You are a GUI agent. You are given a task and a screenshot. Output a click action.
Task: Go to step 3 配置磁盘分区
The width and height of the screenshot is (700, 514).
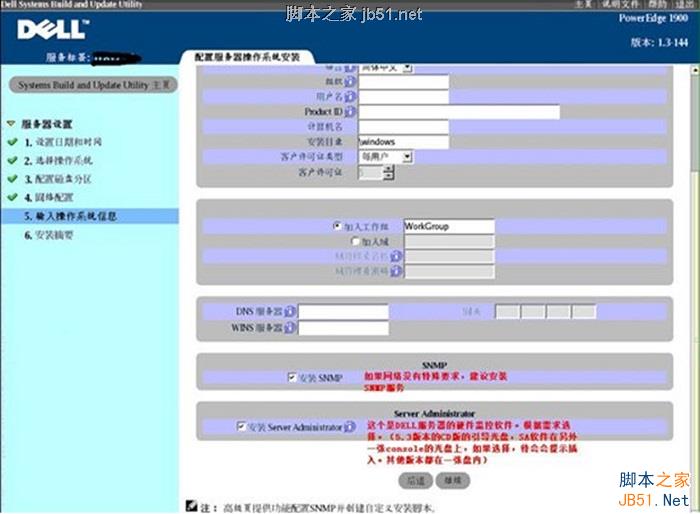58,179
